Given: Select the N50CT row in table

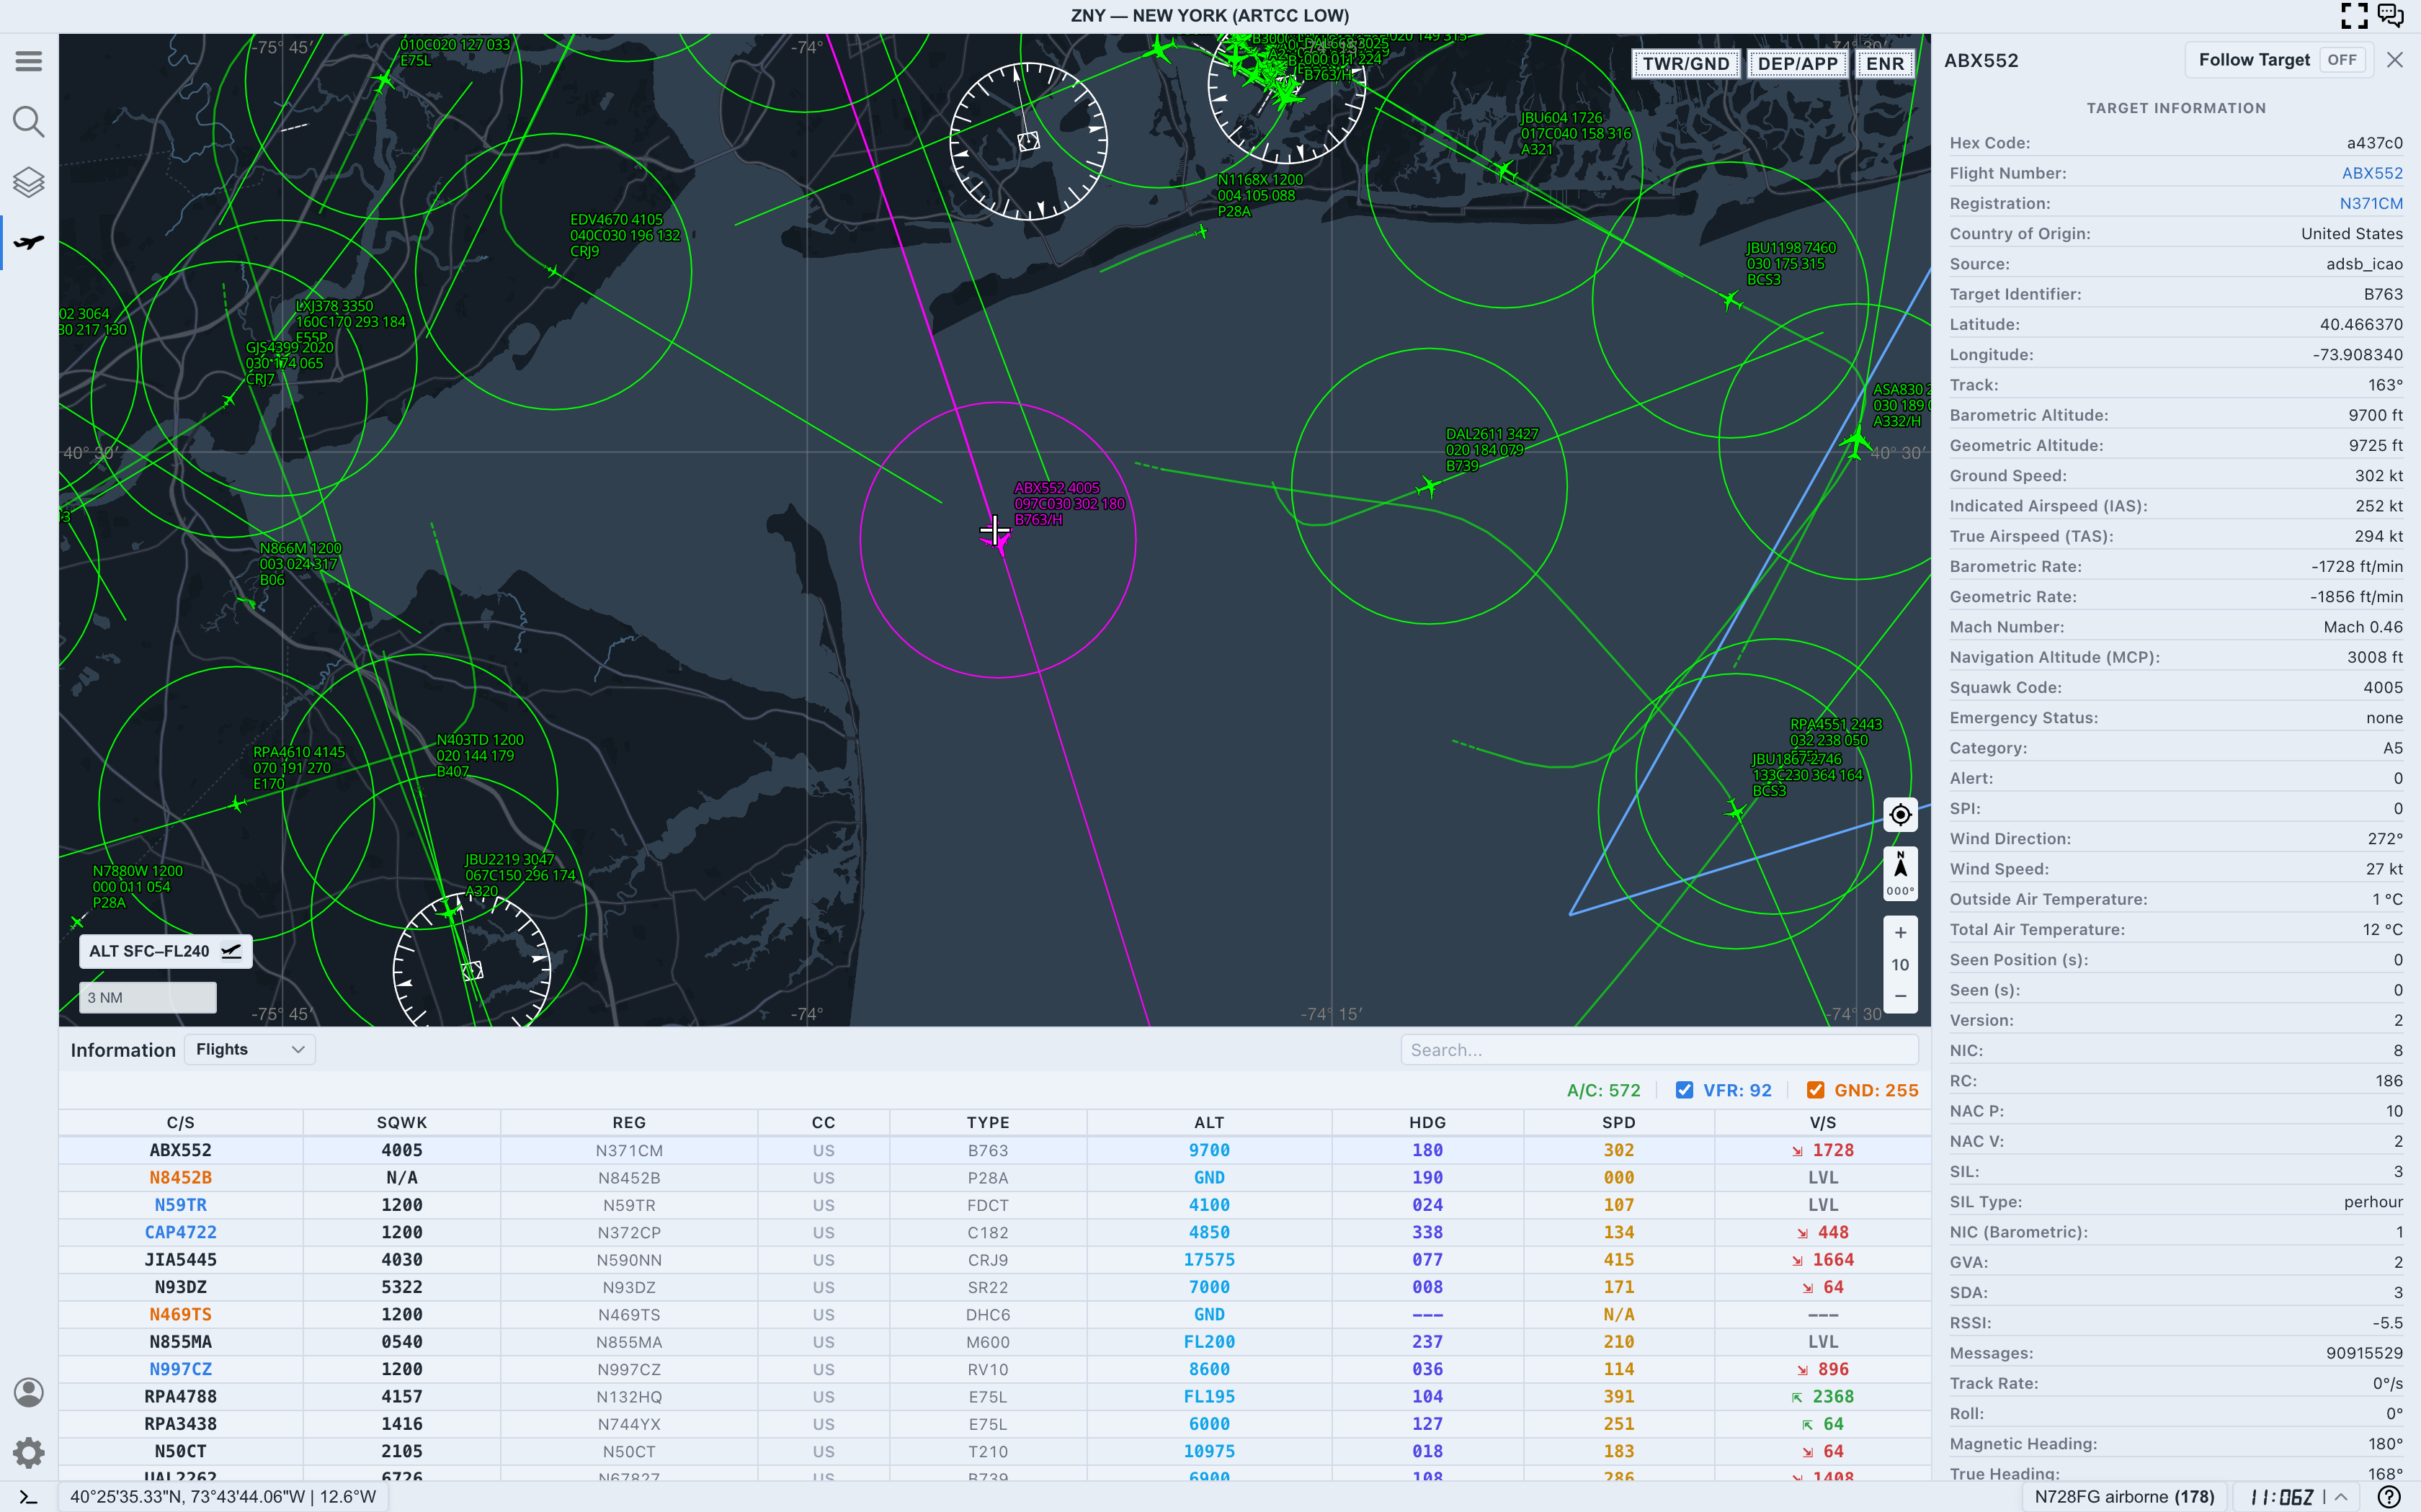Looking at the screenshot, I should (995, 1451).
